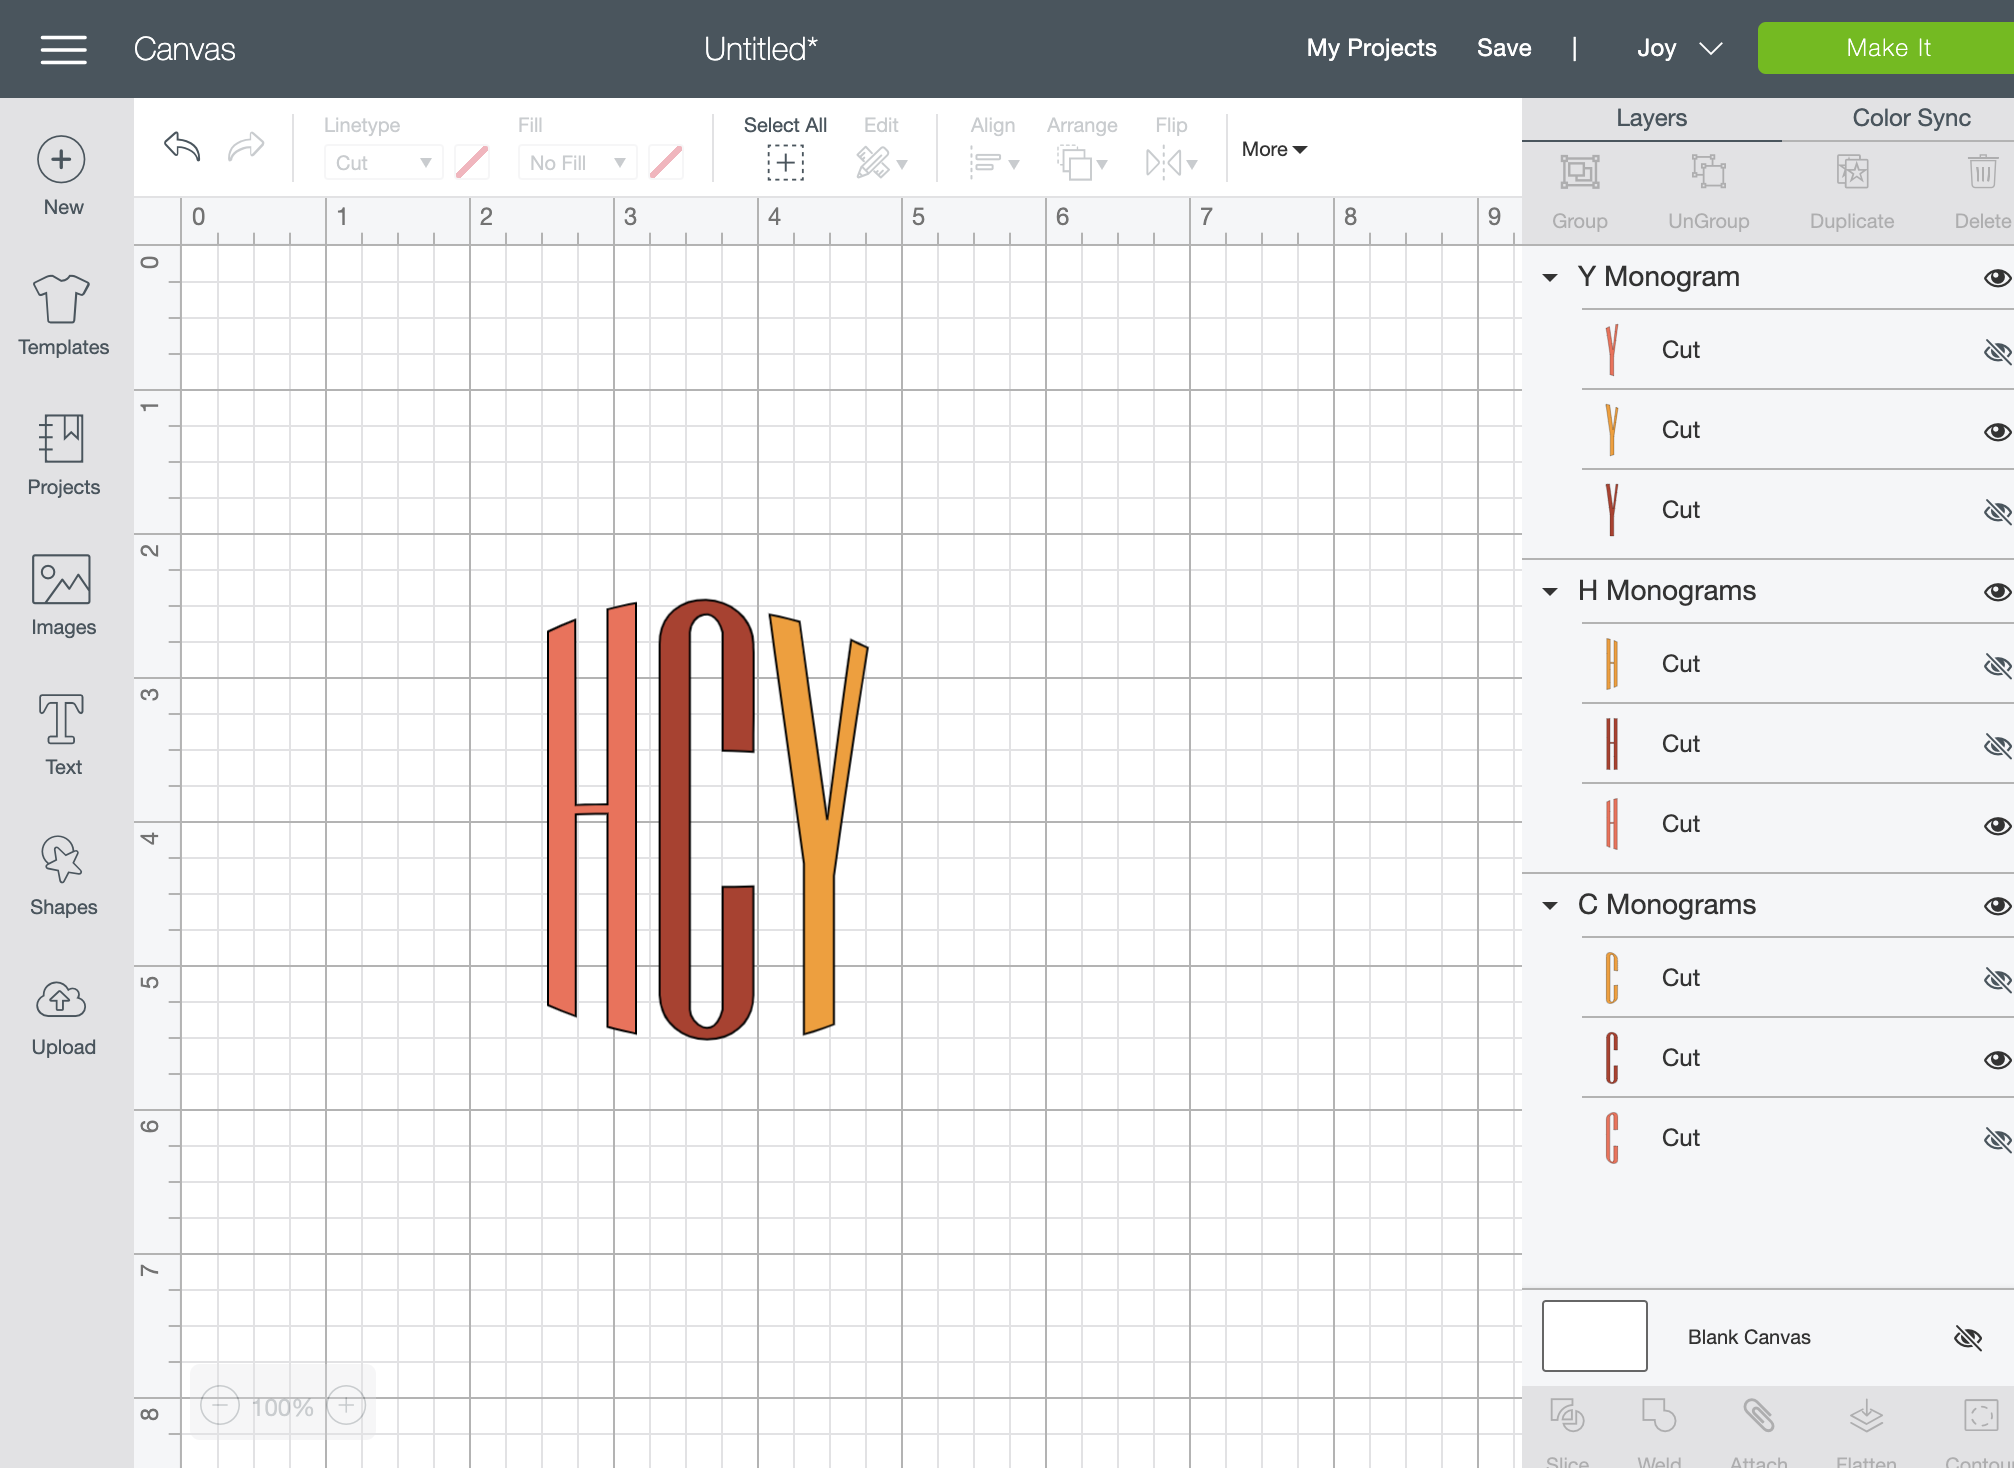Click the 100% zoom level
The width and height of the screenshot is (2014, 1468).
click(283, 1407)
